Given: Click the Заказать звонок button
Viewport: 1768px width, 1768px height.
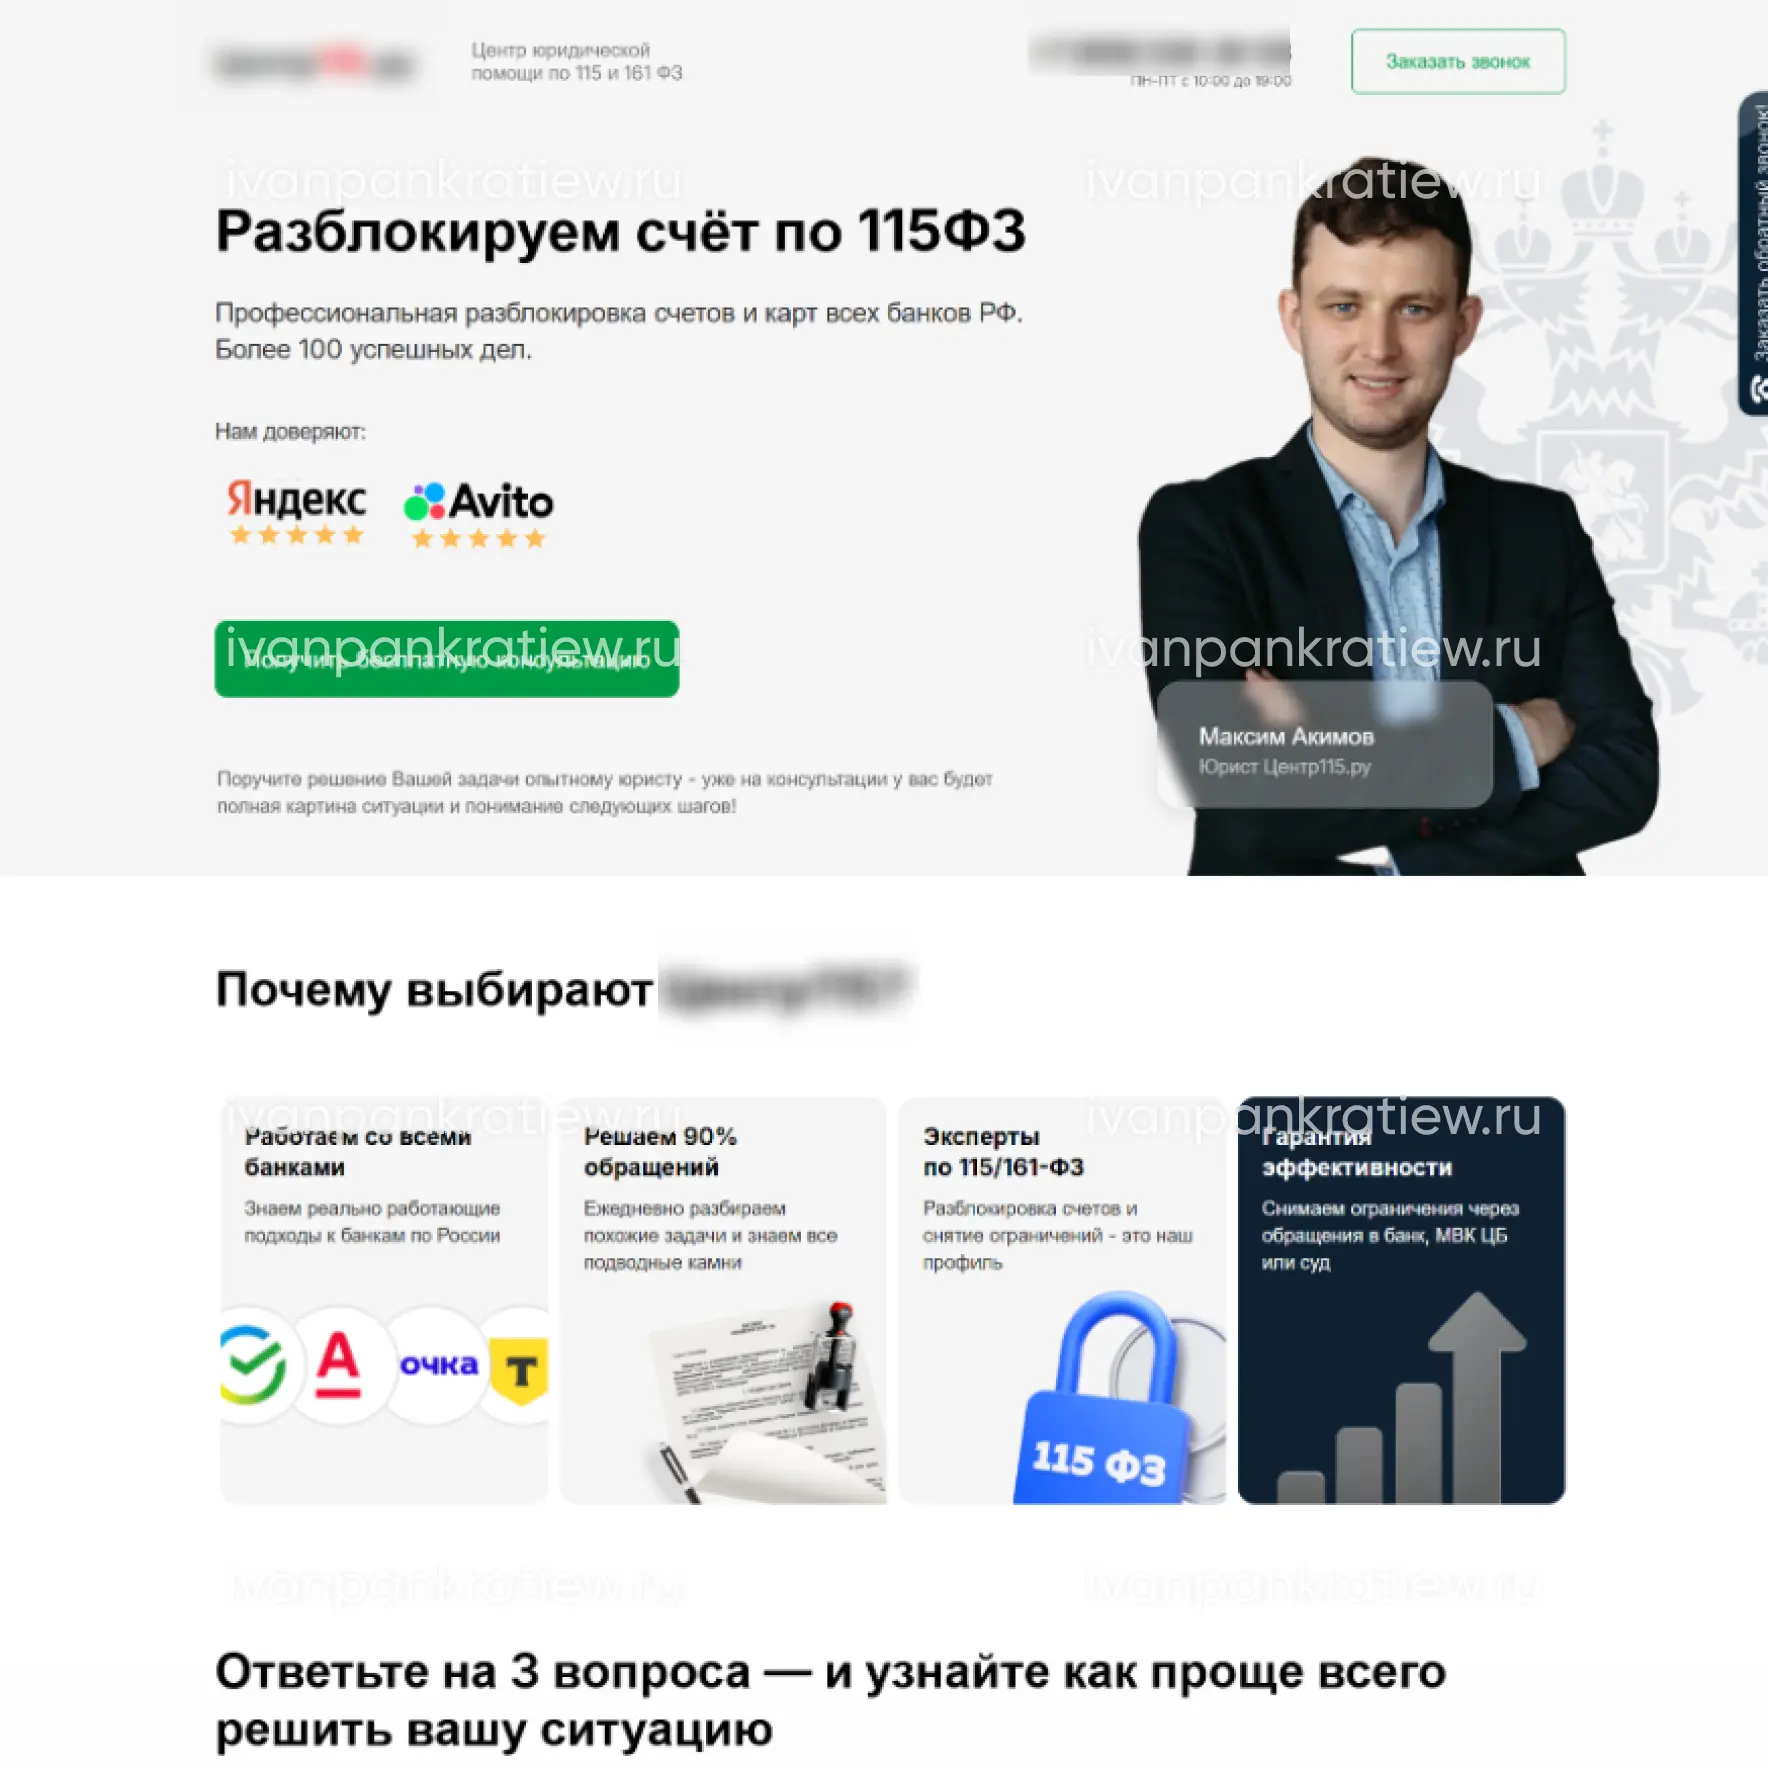Looking at the screenshot, I should [1458, 62].
